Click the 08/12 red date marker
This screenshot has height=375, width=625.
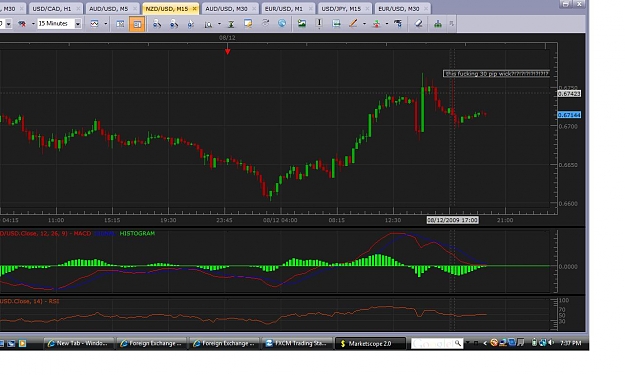click(x=227, y=51)
